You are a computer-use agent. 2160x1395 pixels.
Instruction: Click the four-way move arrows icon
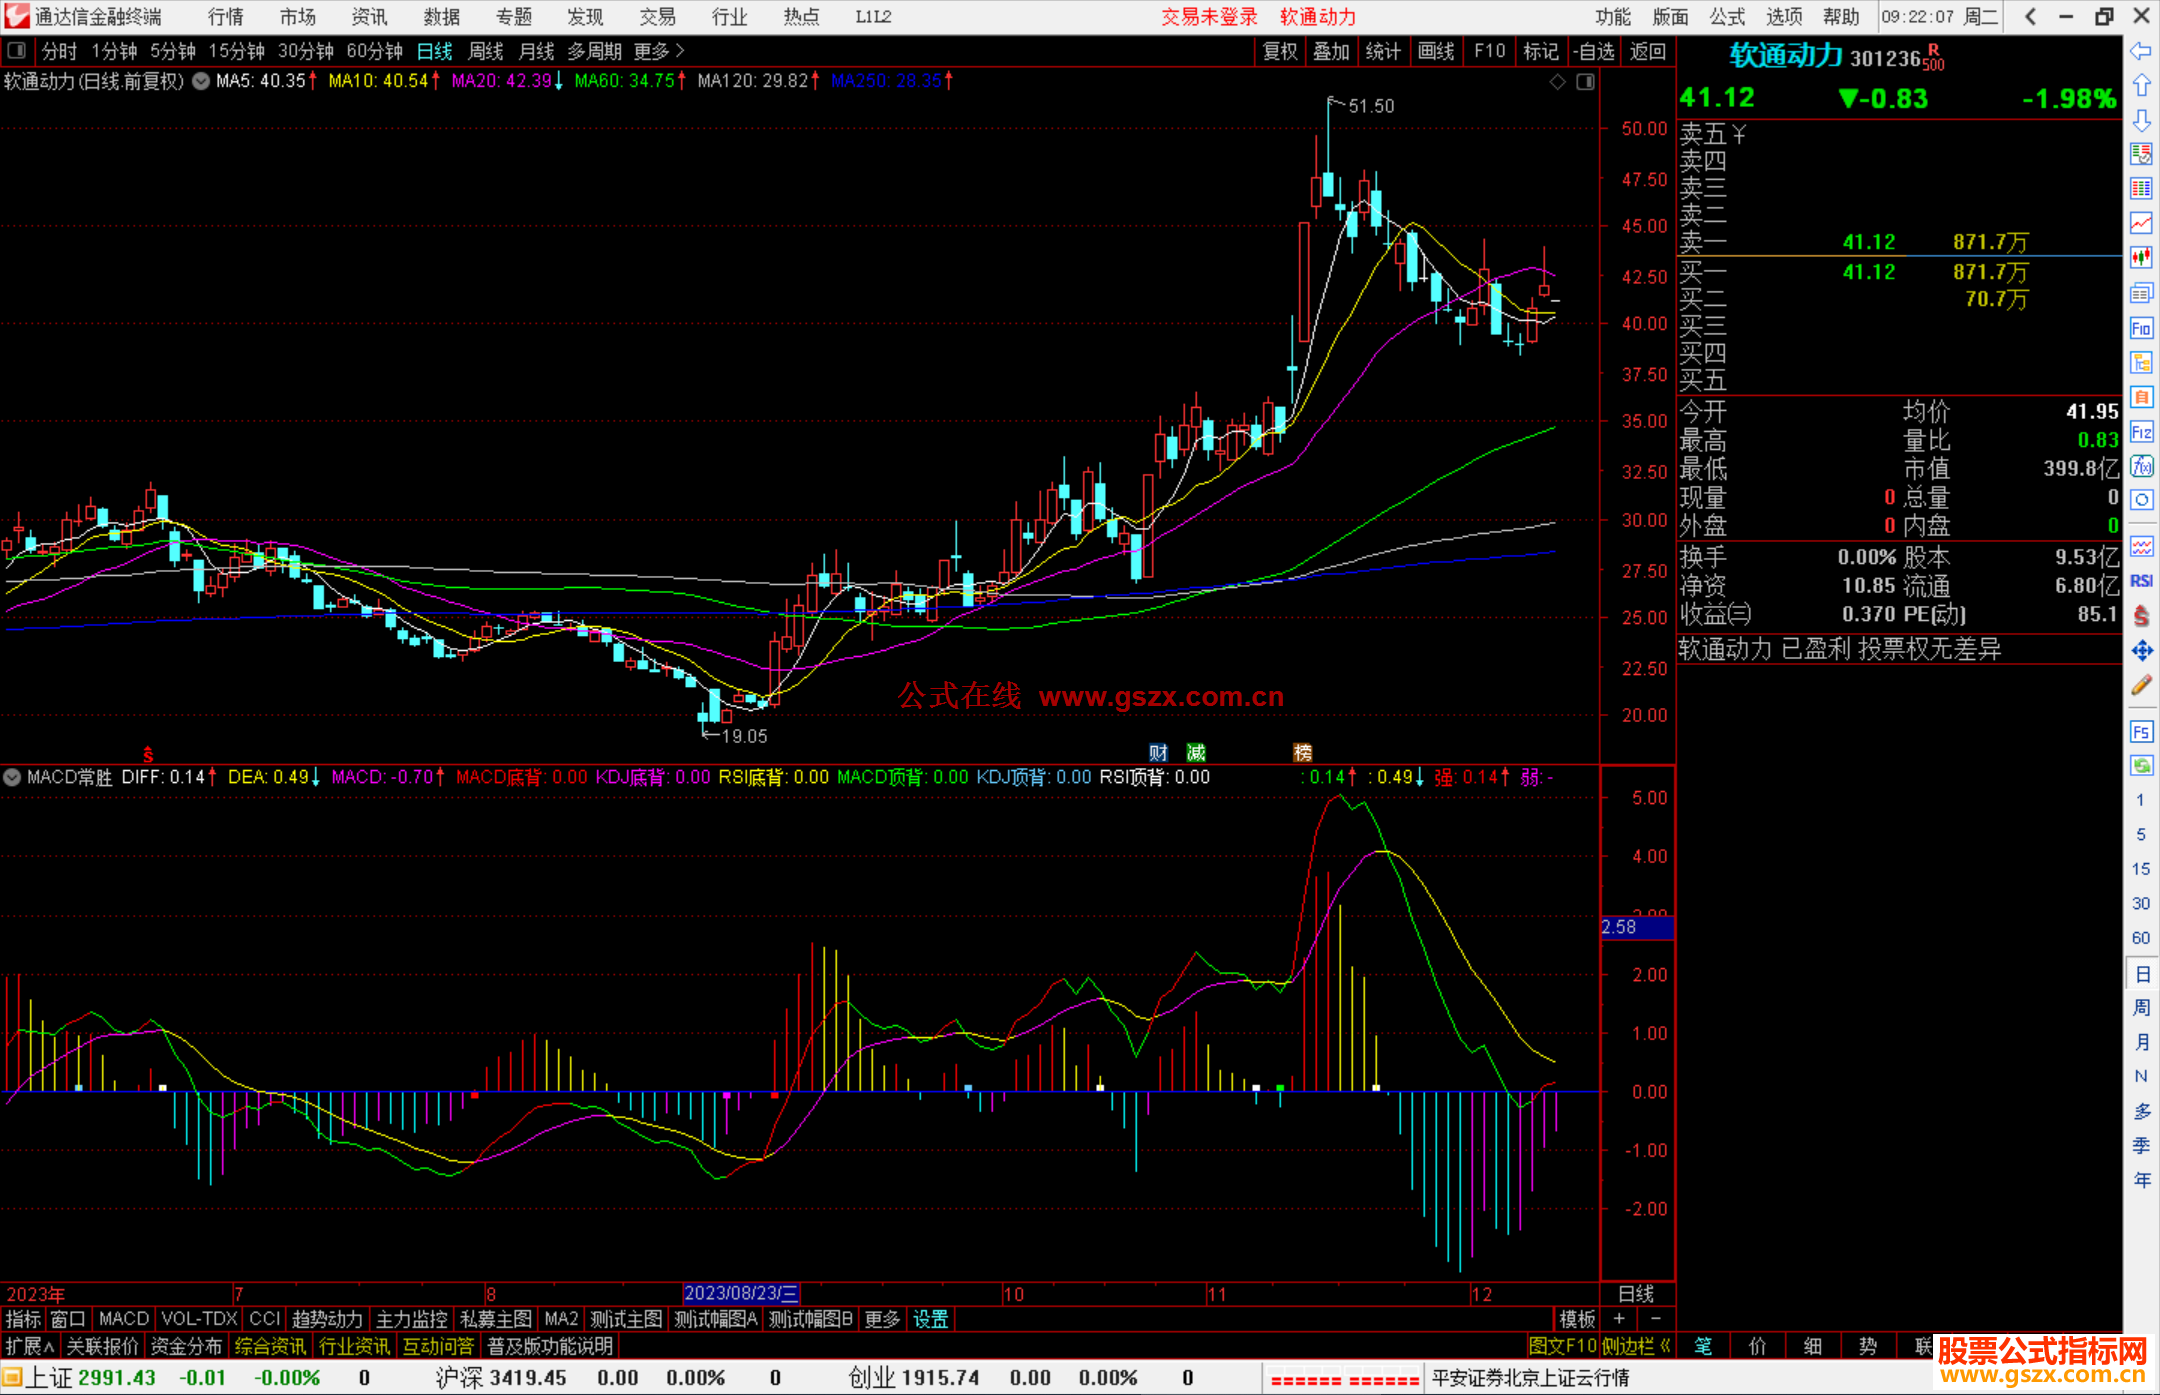point(2141,651)
